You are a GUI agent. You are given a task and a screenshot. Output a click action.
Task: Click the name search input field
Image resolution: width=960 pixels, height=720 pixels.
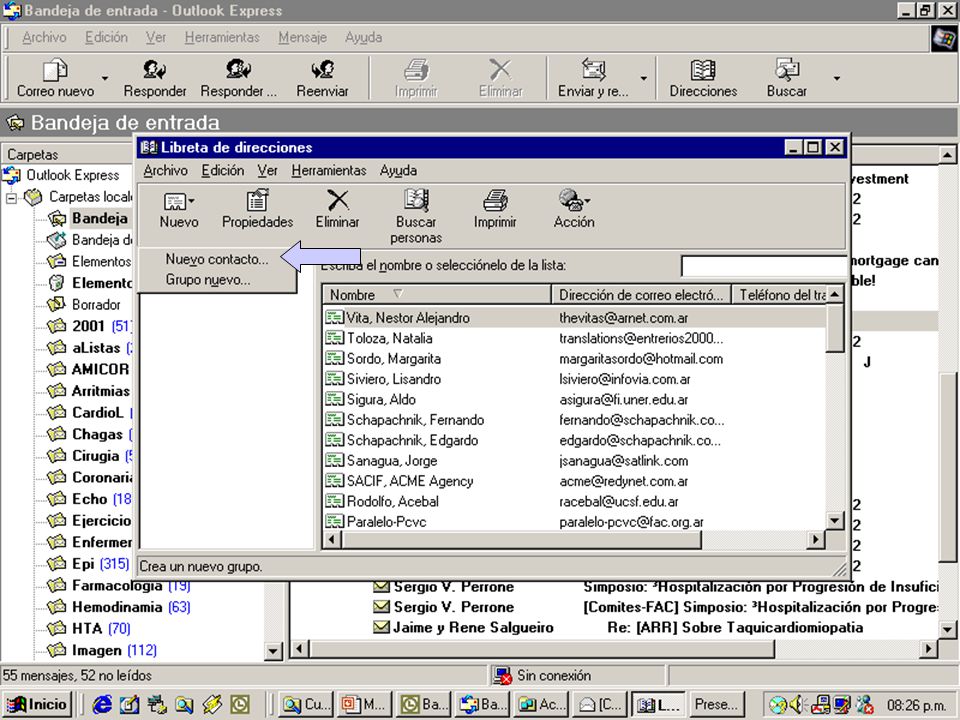(763, 266)
